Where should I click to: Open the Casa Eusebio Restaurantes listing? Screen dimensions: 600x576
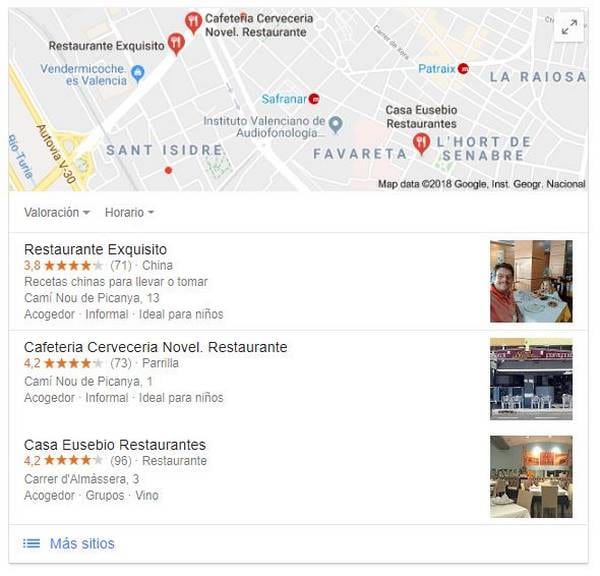point(115,445)
